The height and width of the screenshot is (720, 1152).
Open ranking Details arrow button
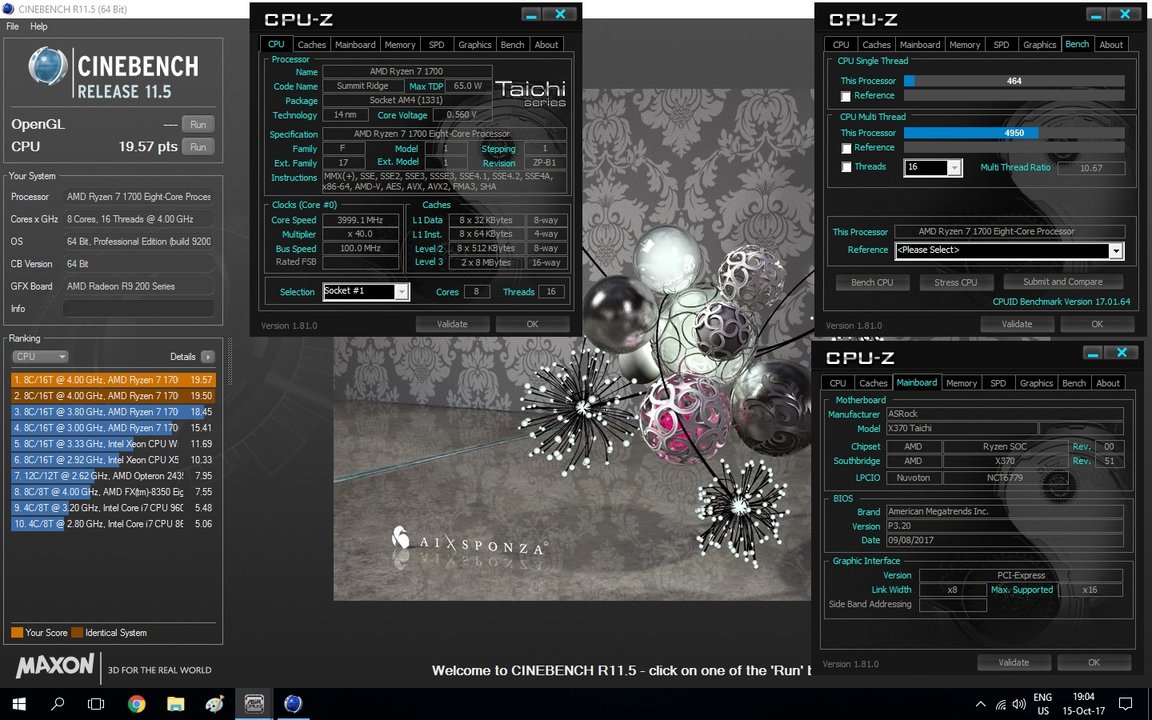coord(208,356)
